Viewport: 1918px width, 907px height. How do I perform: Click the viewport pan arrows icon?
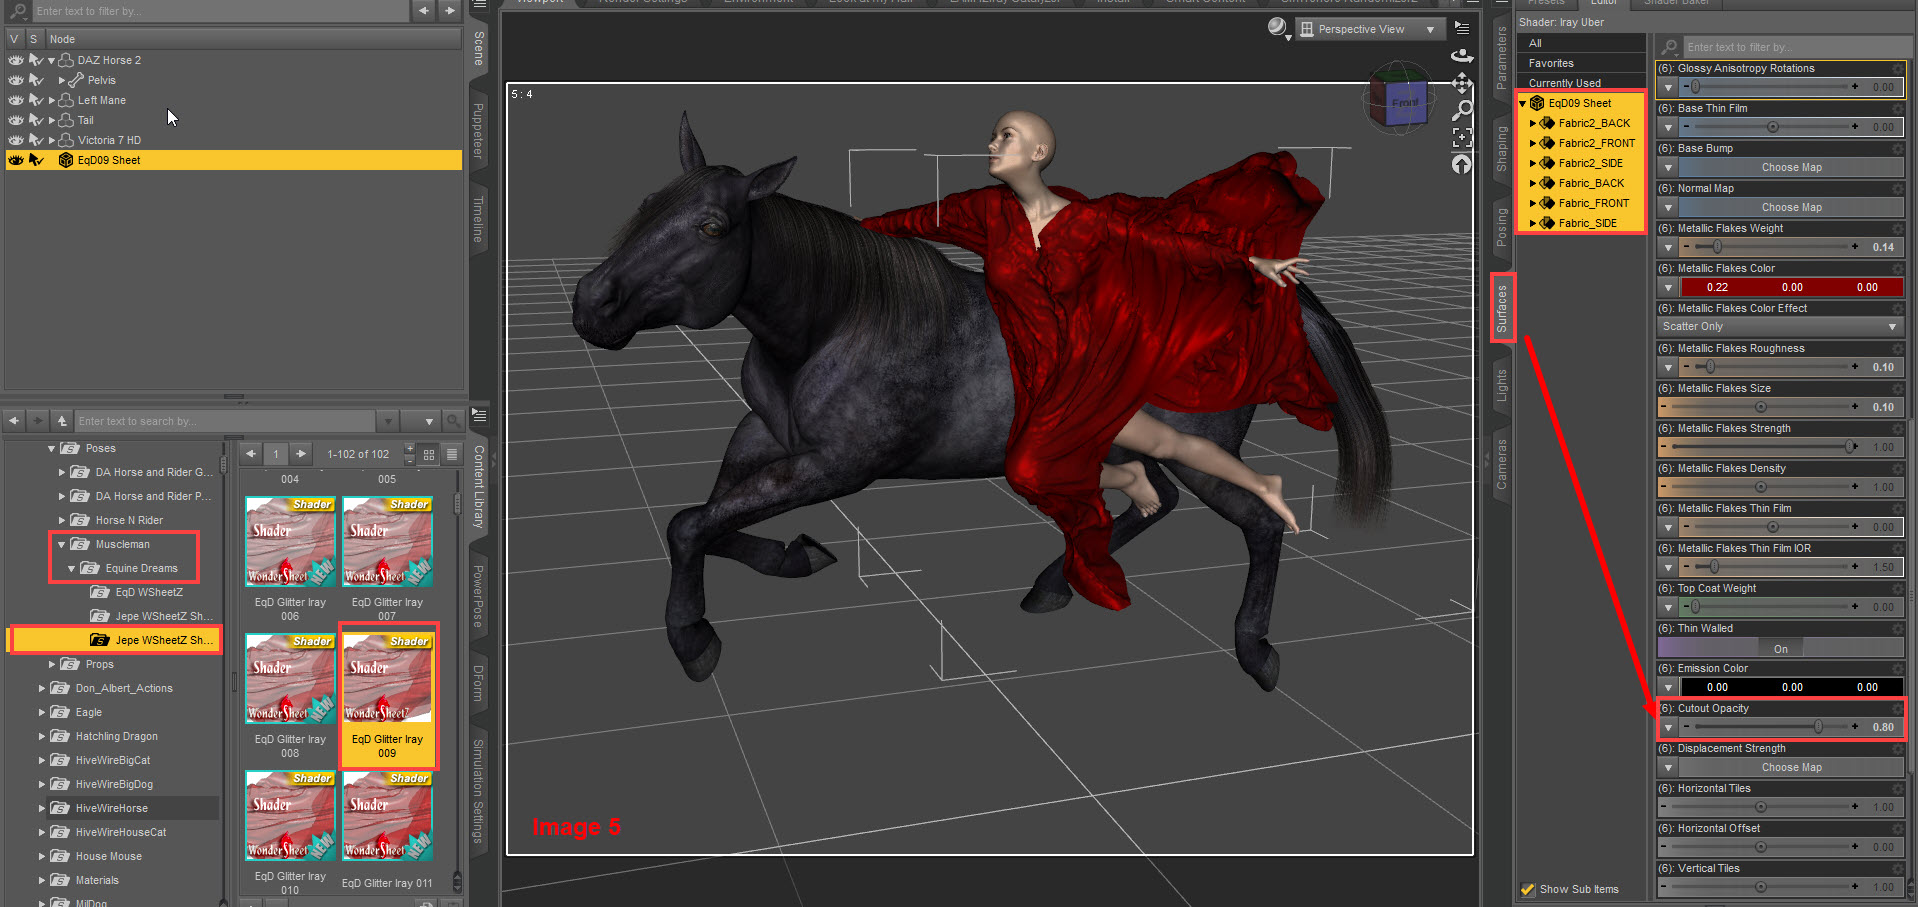click(1462, 83)
